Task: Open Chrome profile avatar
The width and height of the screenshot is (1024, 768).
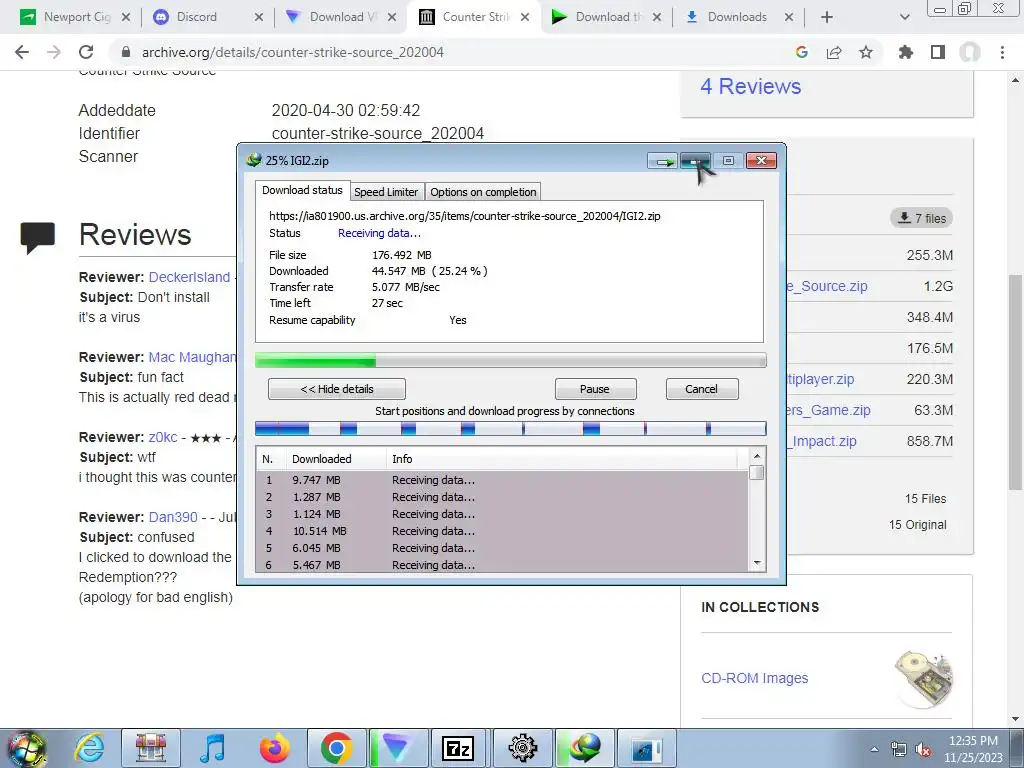Action: point(970,52)
